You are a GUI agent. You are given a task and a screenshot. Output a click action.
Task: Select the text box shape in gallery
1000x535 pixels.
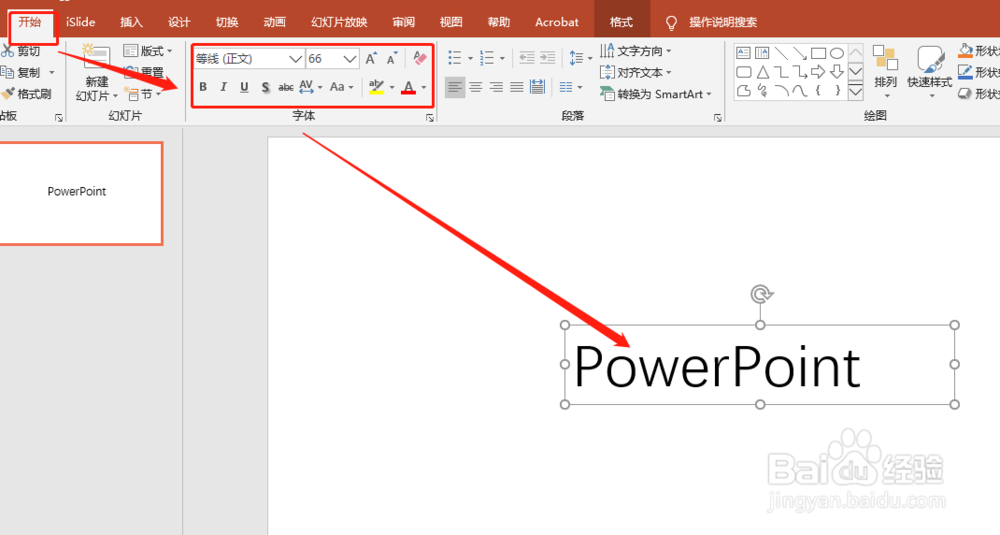743,53
